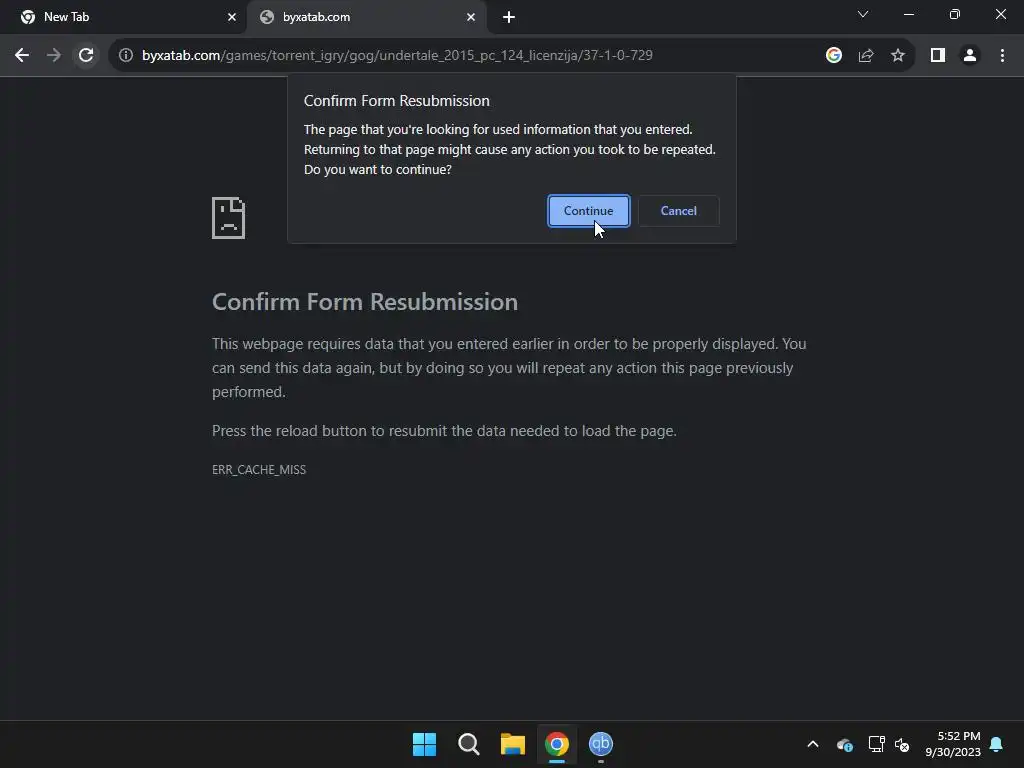Click the OneDrive cloud tray icon
This screenshot has height=768, width=1024.
[844, 744]
